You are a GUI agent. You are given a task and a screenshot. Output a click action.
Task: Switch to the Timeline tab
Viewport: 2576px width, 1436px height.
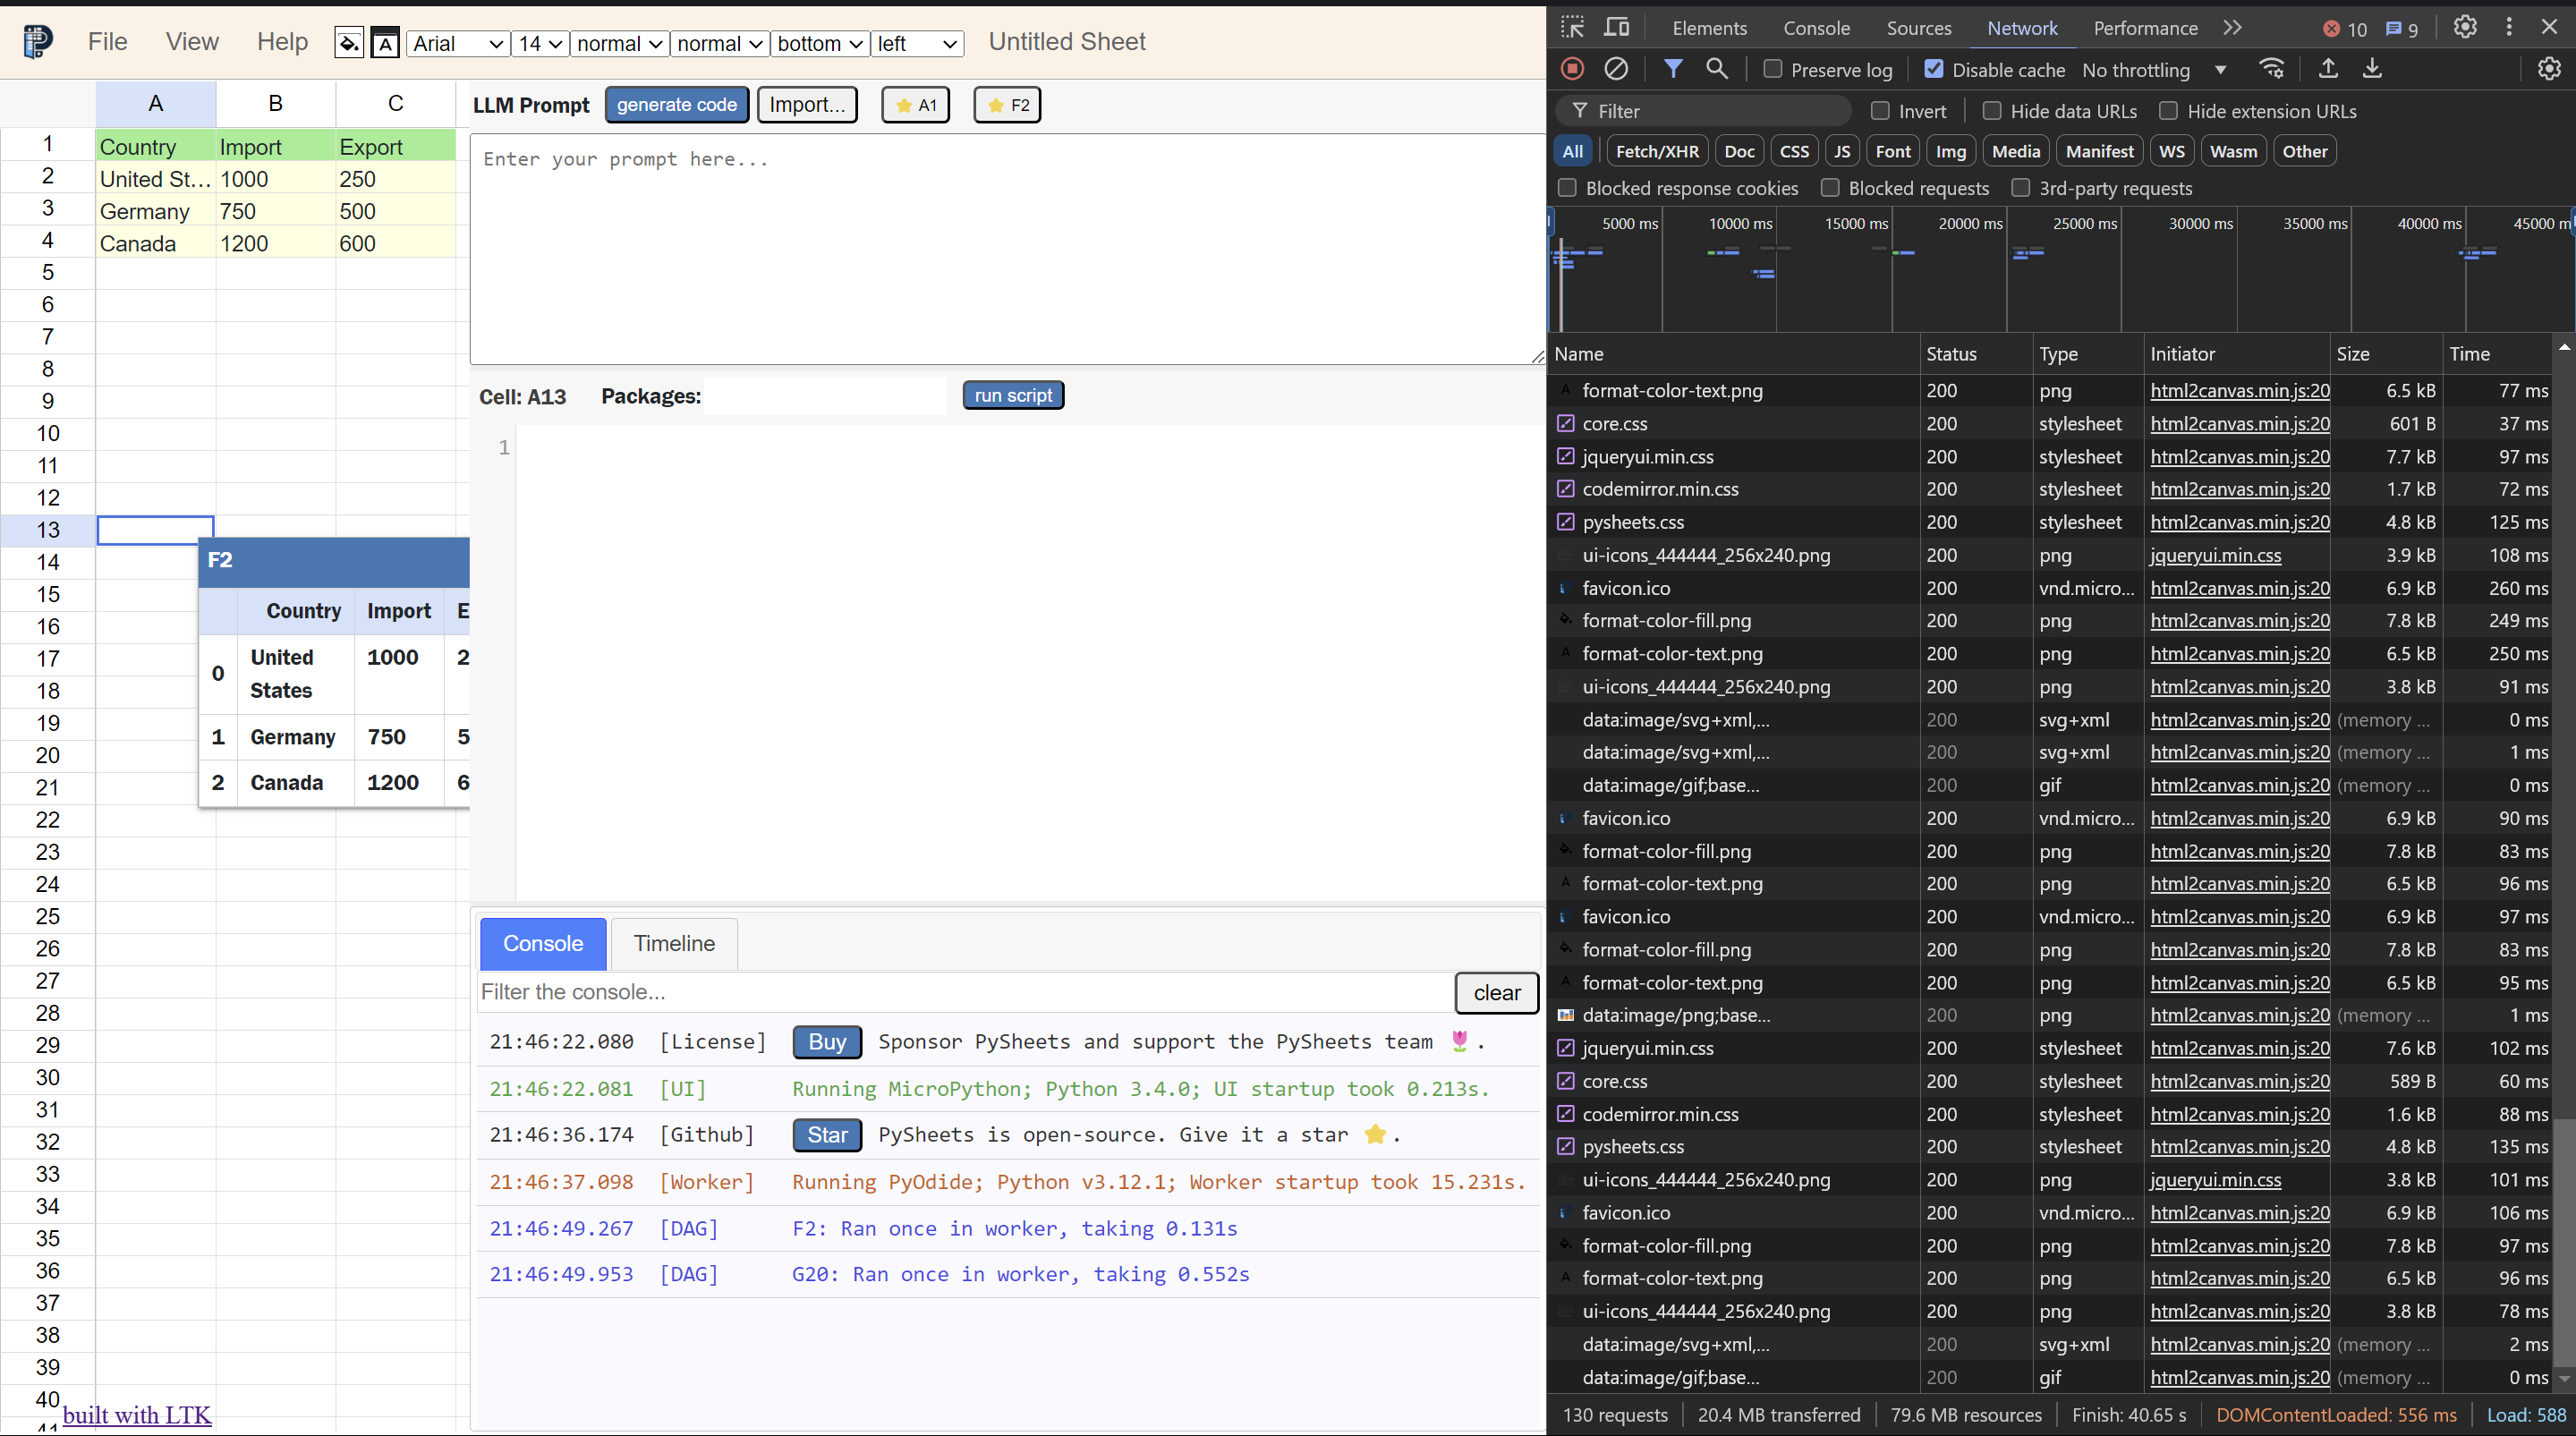click(674, 943)
